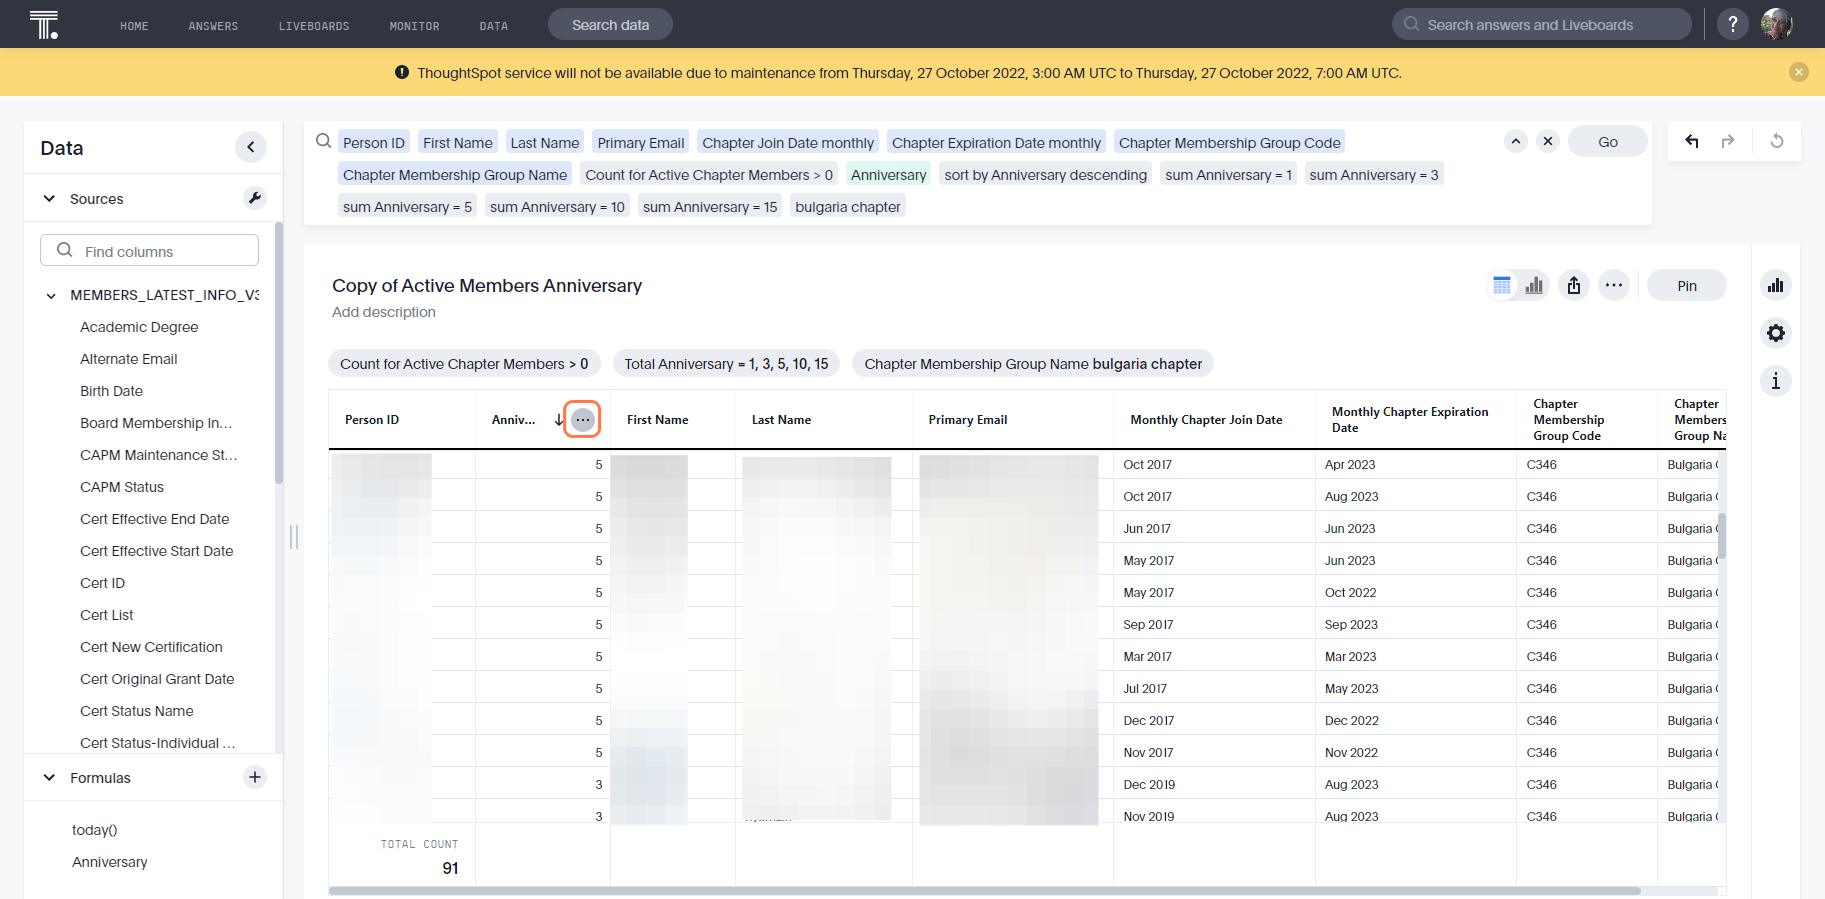
Task: Select the today() formula
Action: [x=95, y=830]
